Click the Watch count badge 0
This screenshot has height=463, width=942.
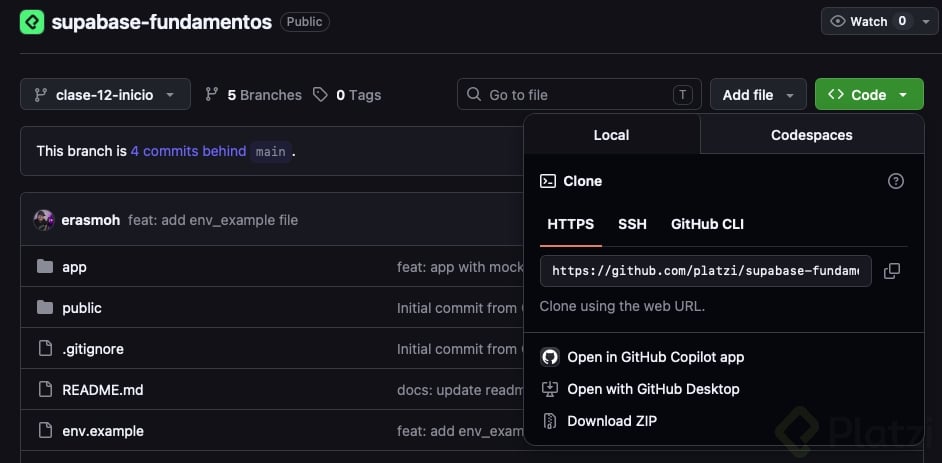[x=902, y=22]
